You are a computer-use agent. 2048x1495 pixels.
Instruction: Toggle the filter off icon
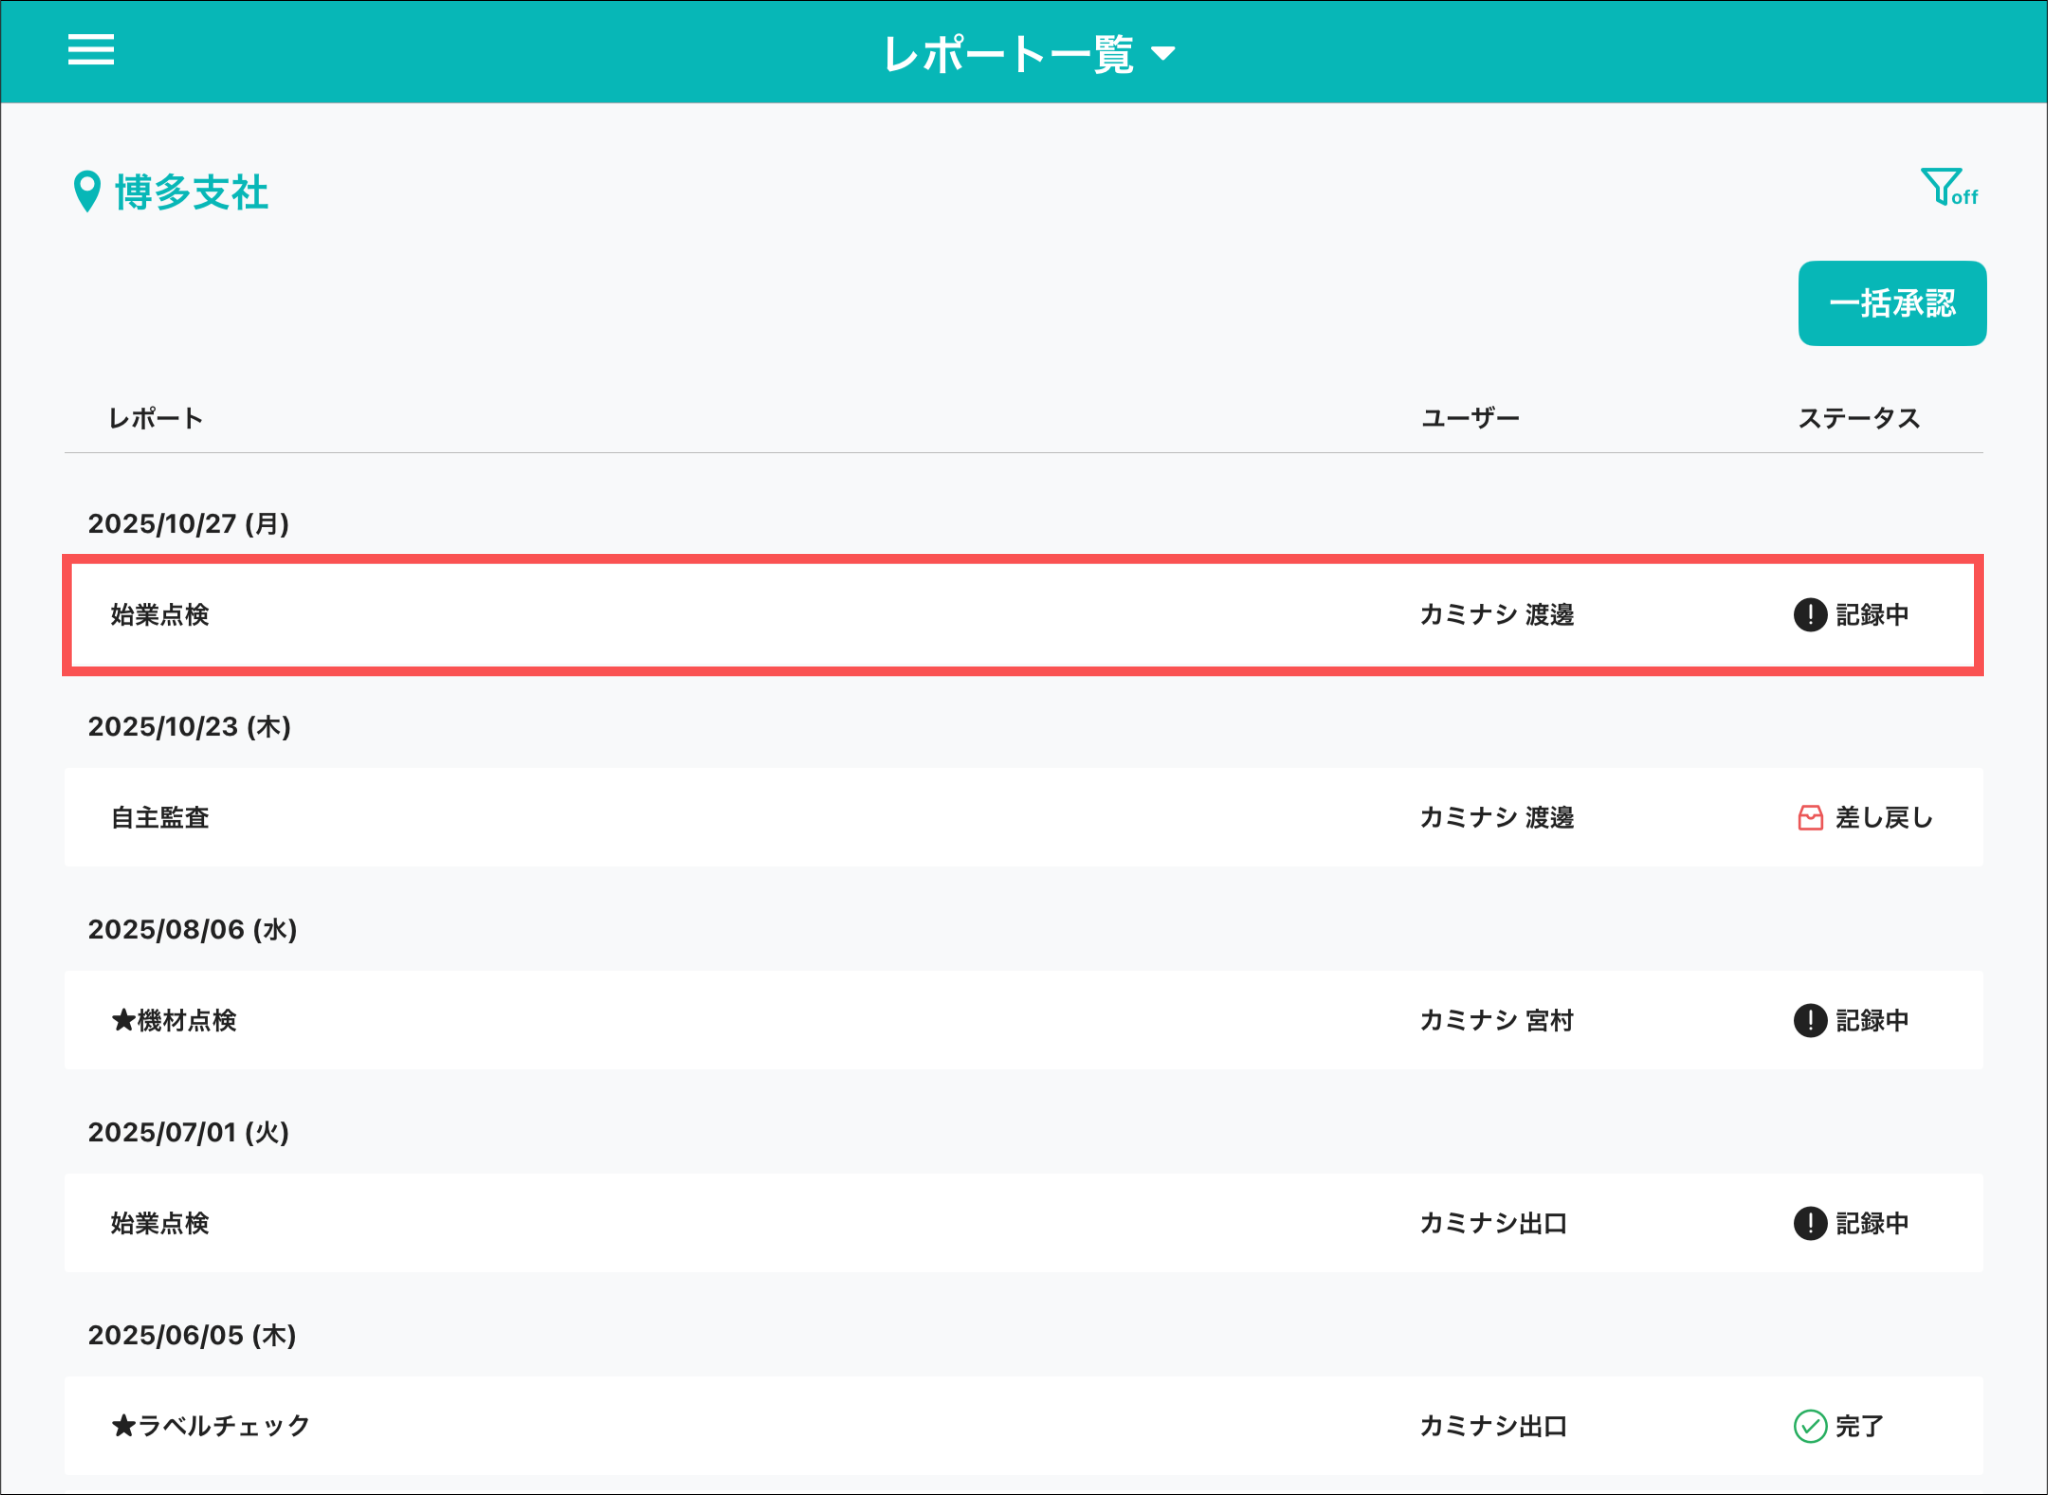[1947, 187]
